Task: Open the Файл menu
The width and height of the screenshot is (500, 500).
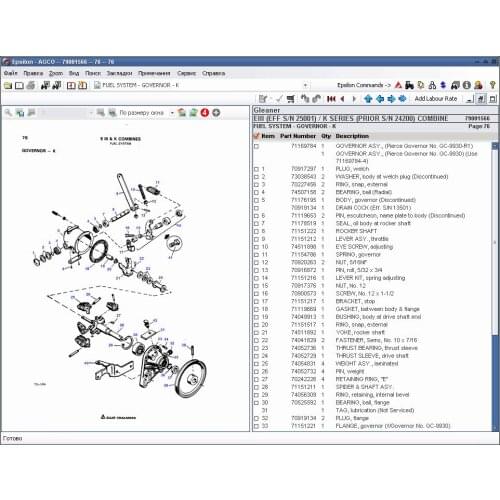Action: [x=11, y=73]
